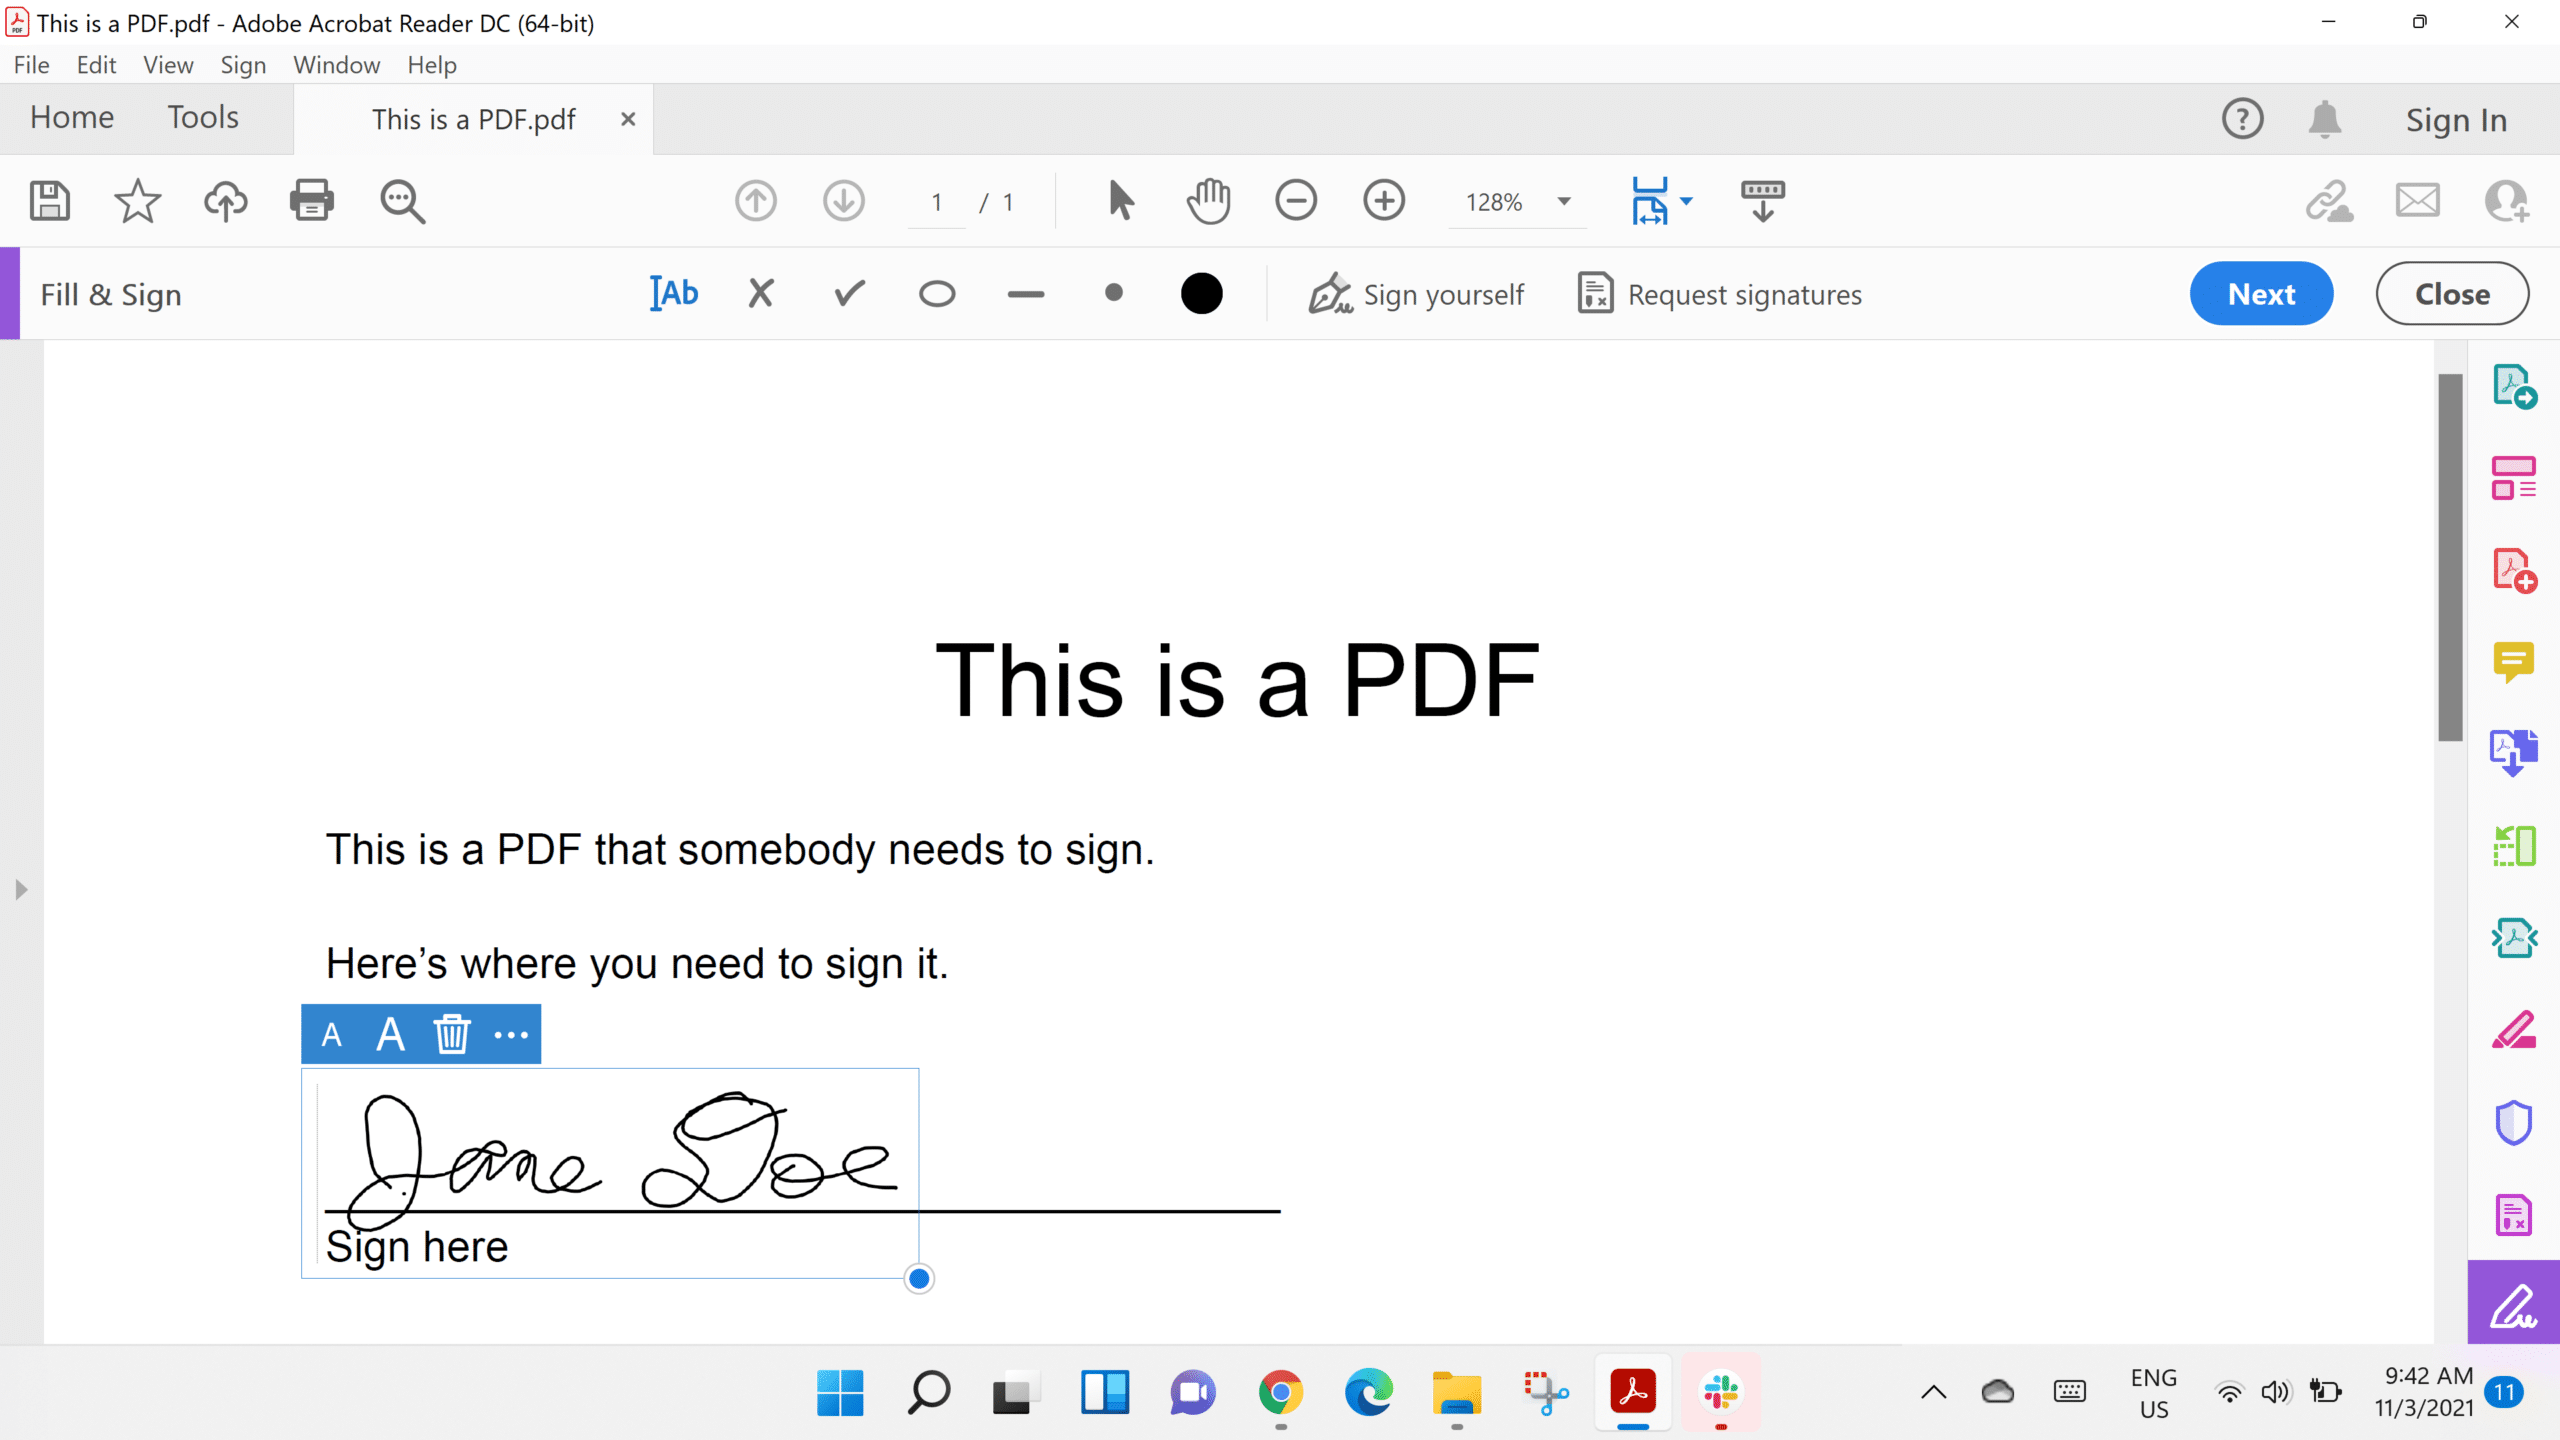Open the black color picker
Image resolution: width=2560 pixels, height=1440 pixels.
[1201, 294]
